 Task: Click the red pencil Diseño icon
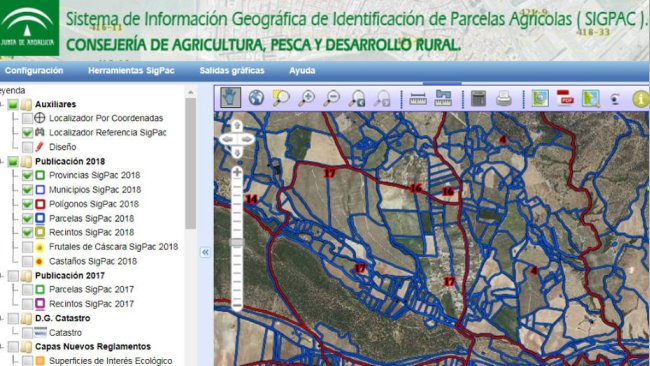[40, 146]
